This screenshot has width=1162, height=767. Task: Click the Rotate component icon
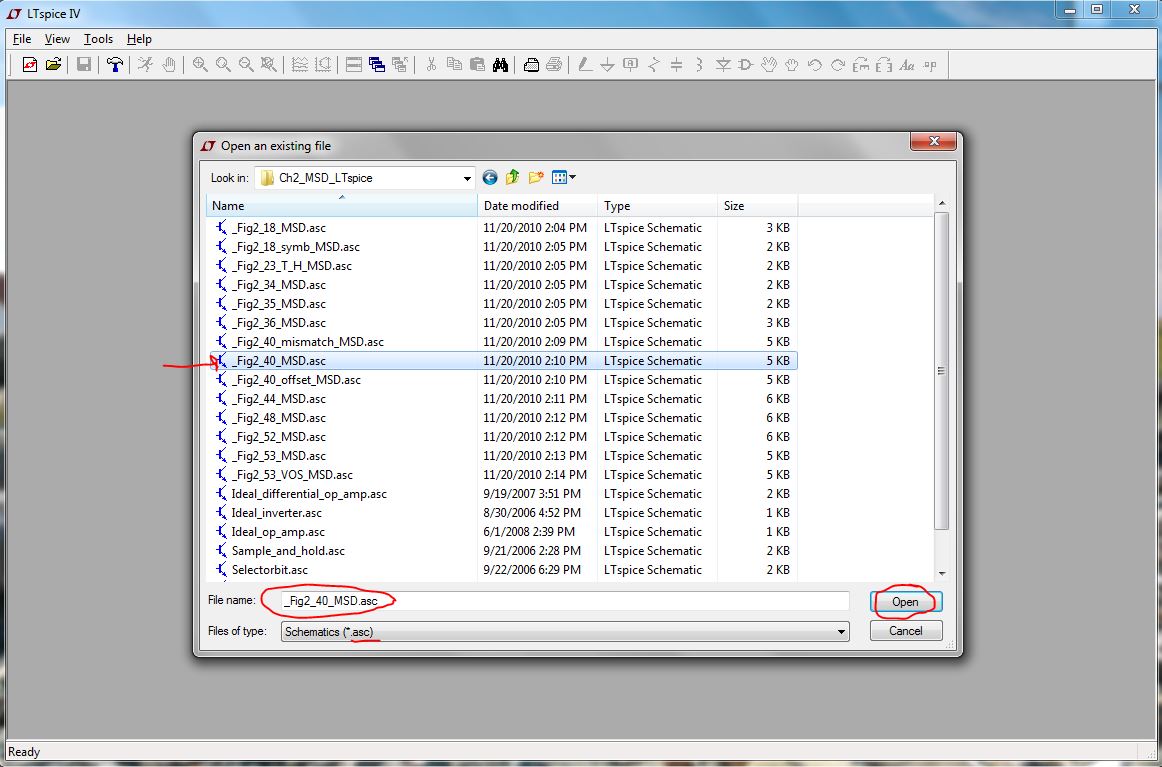pos(860,65)
